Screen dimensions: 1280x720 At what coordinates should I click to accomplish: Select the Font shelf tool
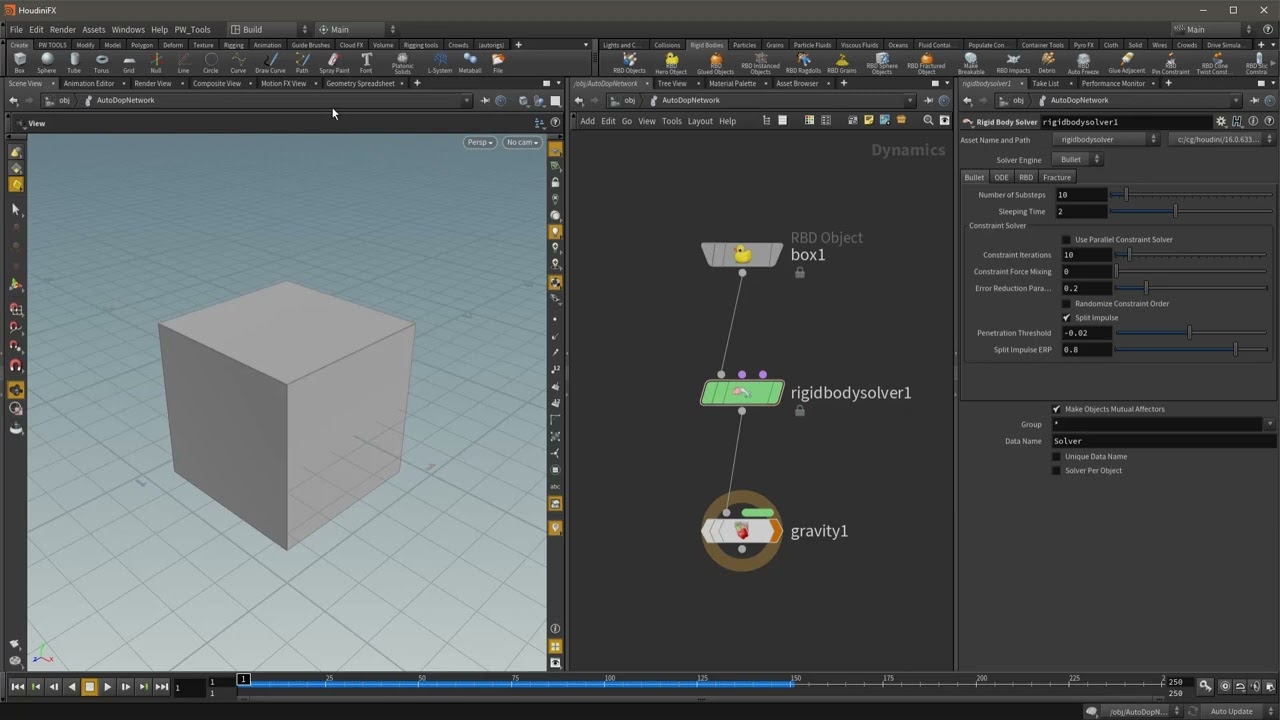click(366, 63)
